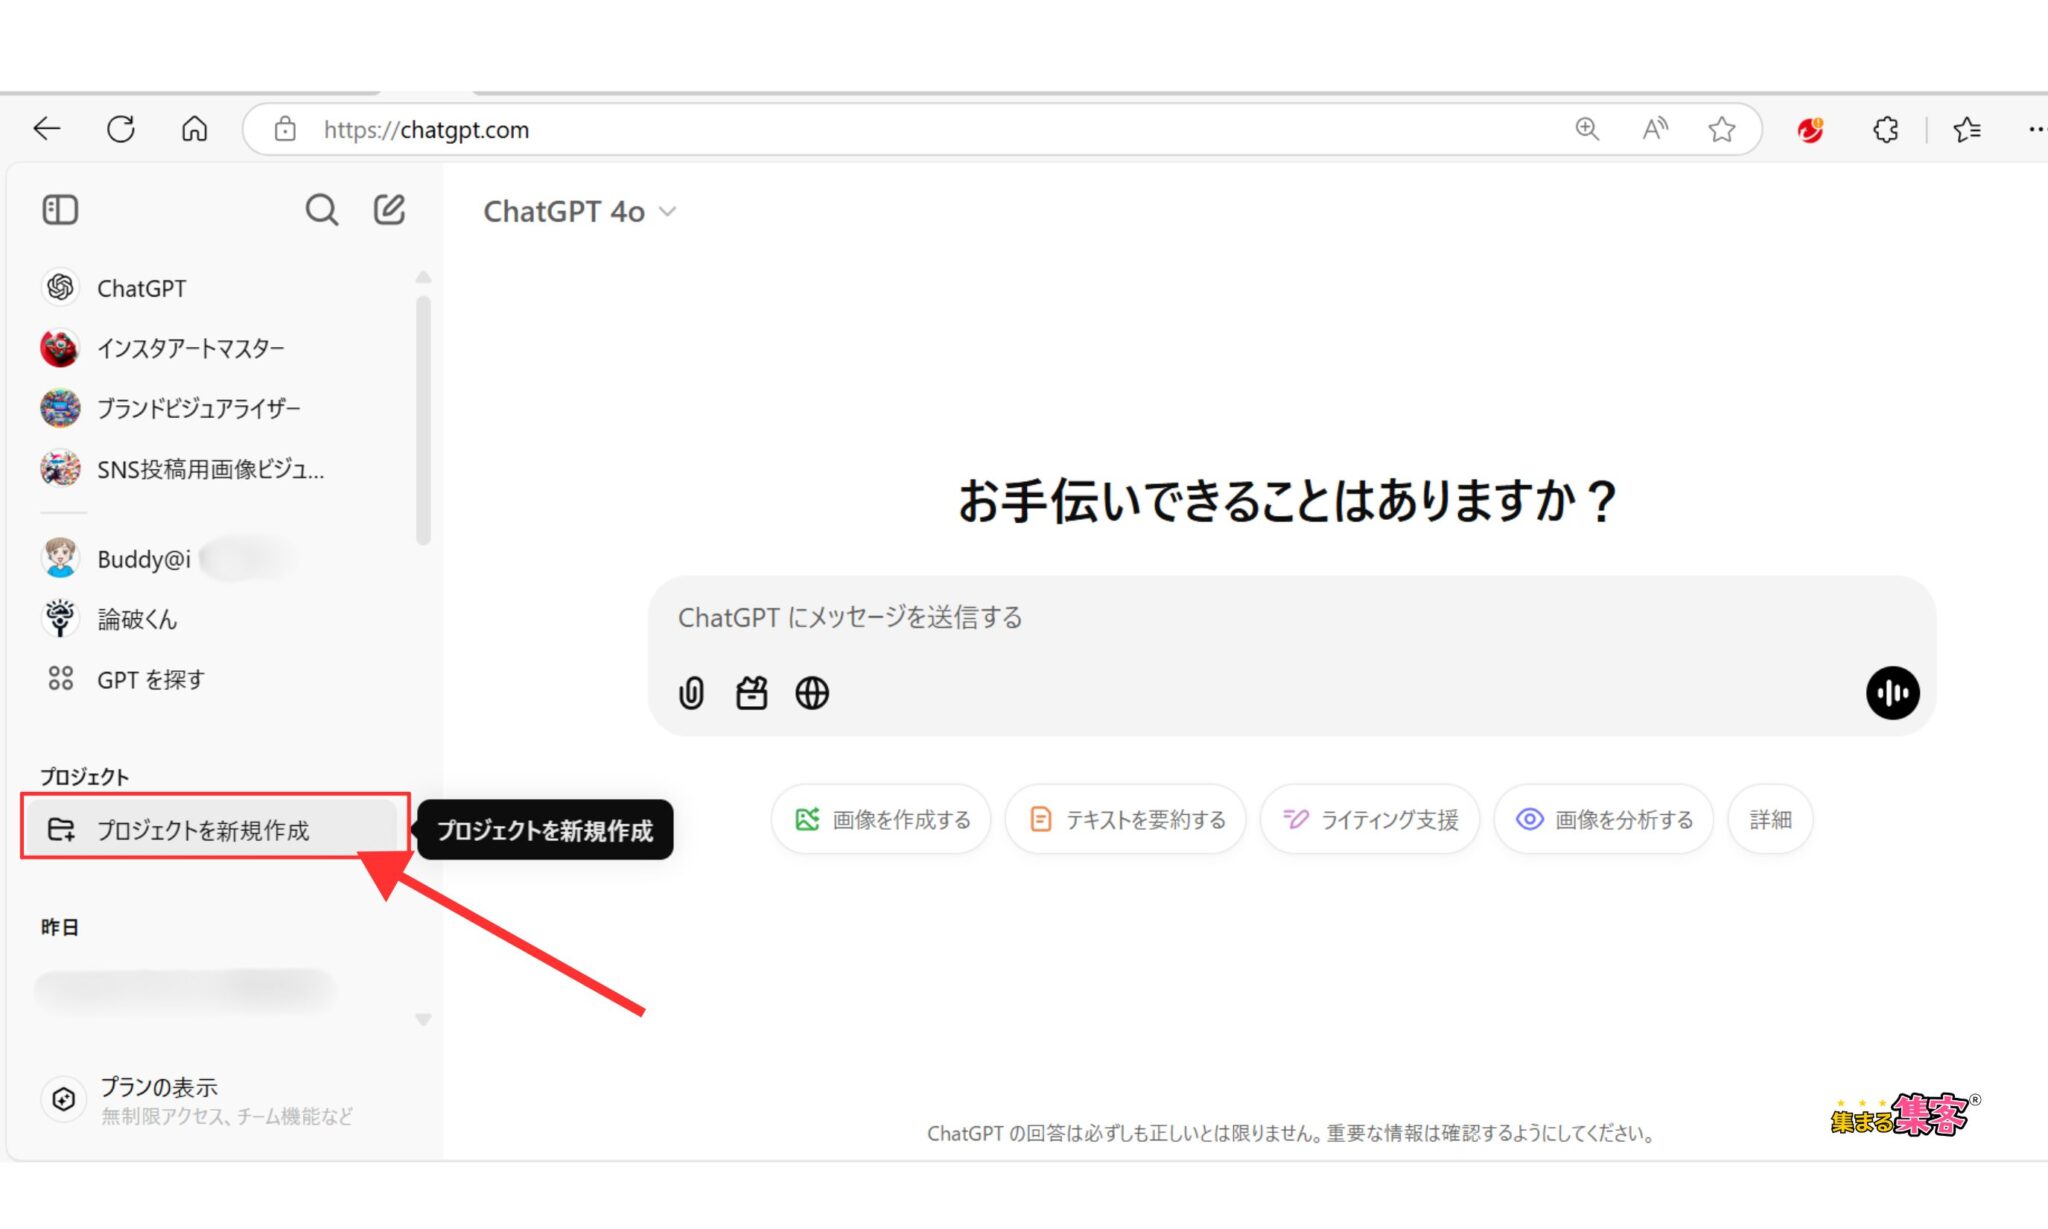The width and height of the screenshot is (2048, 1229).
Task: Open GPT を探す in the sidebar
Action: [x=150, y=680]
